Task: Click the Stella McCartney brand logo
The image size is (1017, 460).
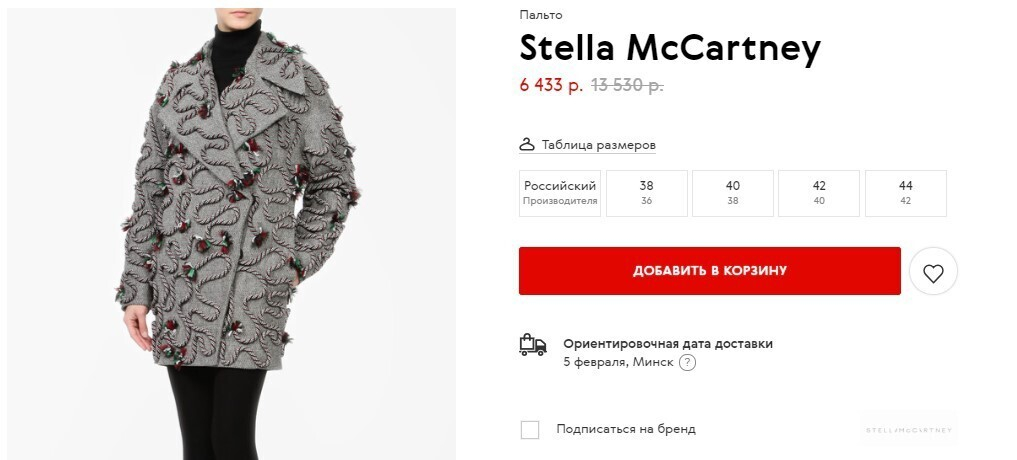Action: 909,430
